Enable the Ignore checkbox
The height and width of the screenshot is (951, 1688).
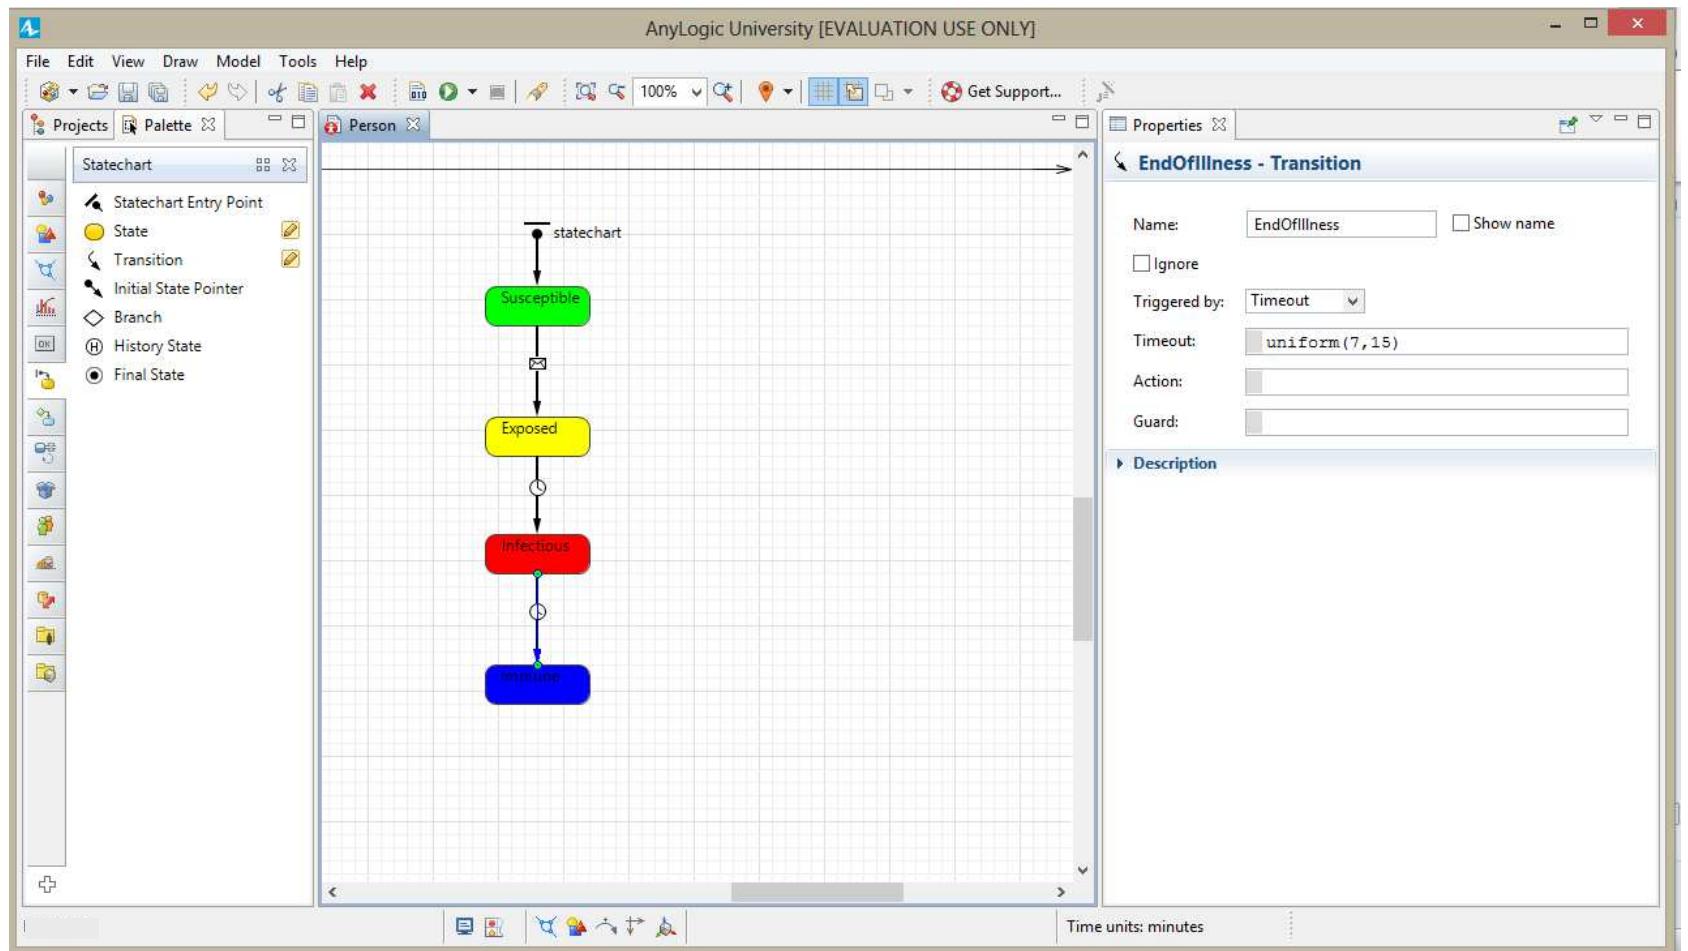[1141, 263]
